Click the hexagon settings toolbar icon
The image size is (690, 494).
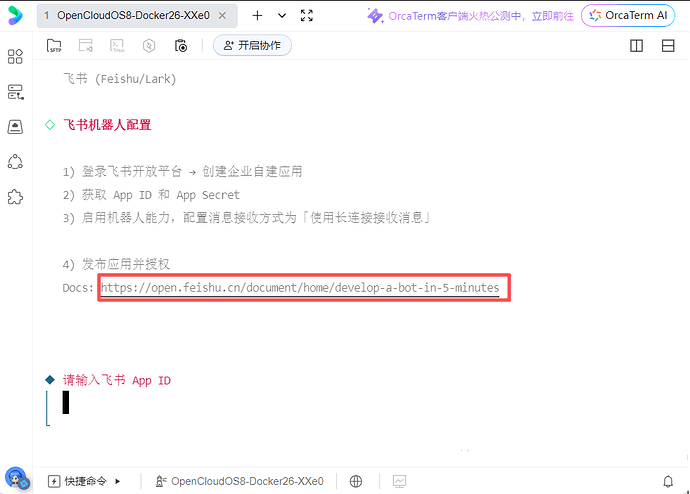[149, 45]
